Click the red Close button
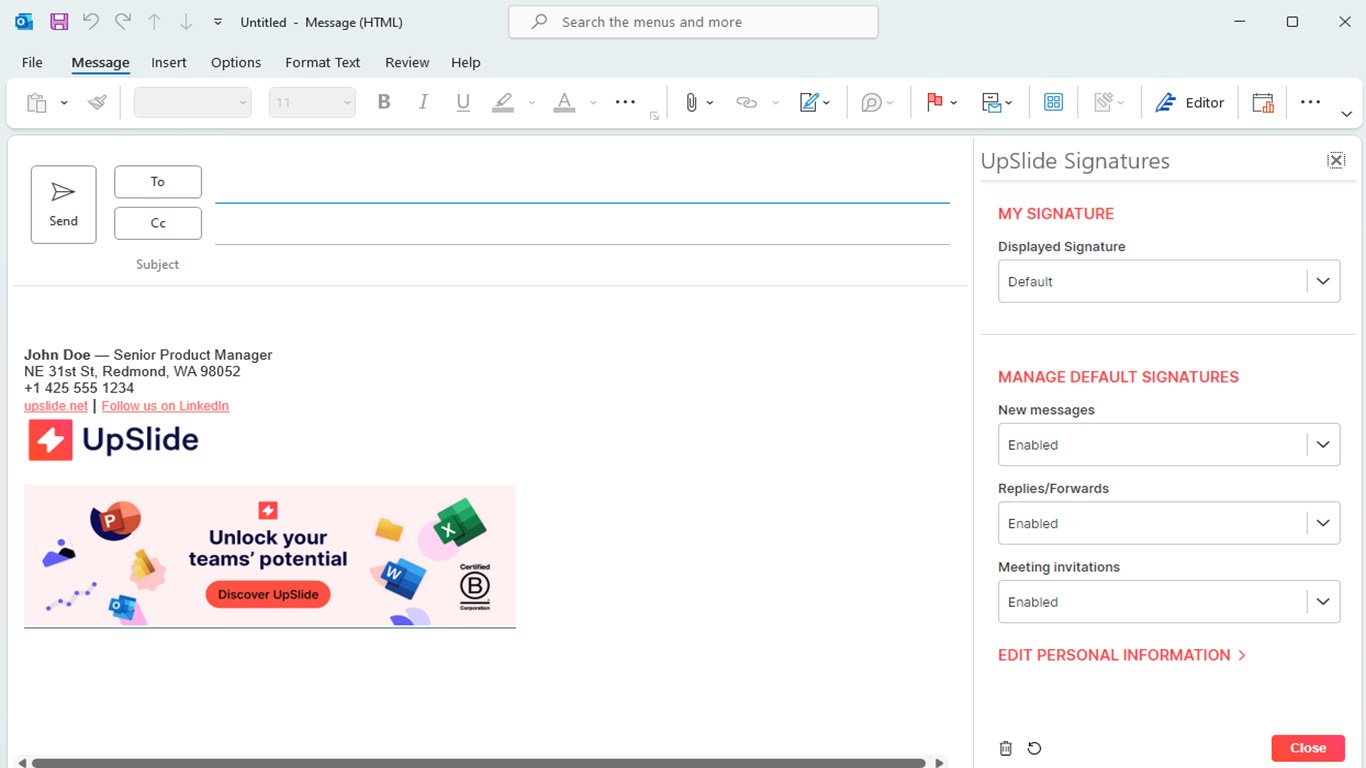The width and height of the screenshot is (1366, 768). (x=1308, y=748)
